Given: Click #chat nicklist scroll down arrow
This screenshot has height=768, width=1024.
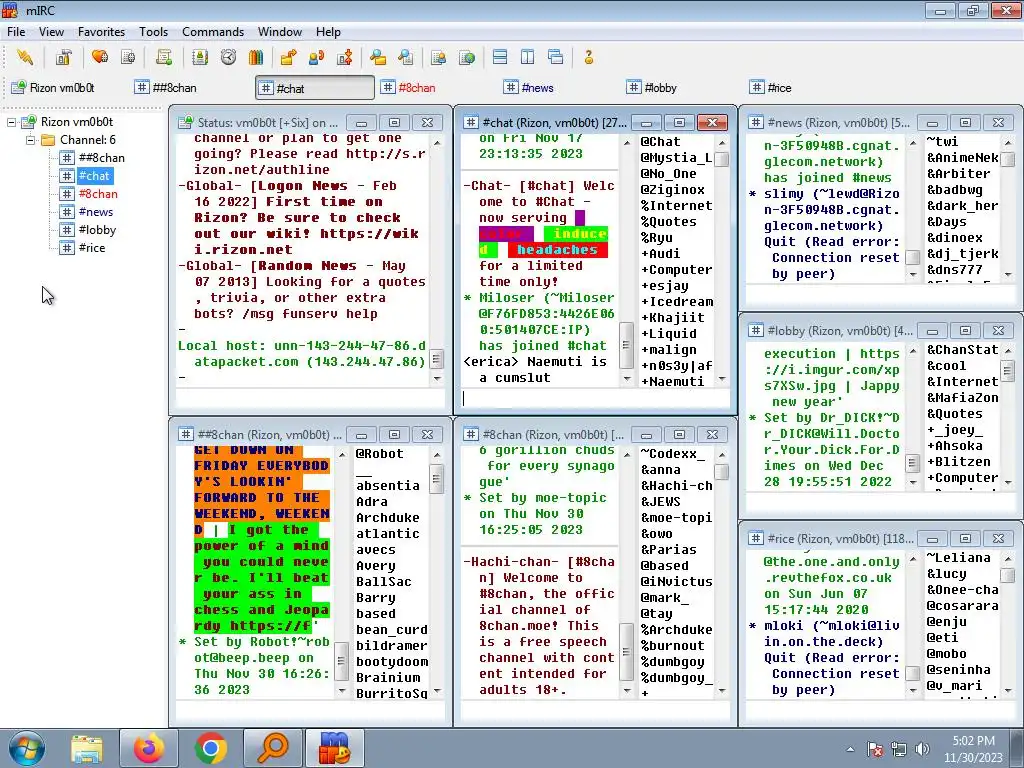Looking at the screenshot, I should [722, 379].
